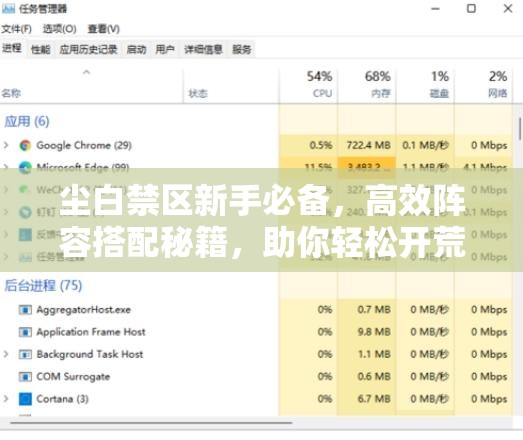Switch to the 启动 tab
This screenshot has width=523, height=440.
(136, 50)
